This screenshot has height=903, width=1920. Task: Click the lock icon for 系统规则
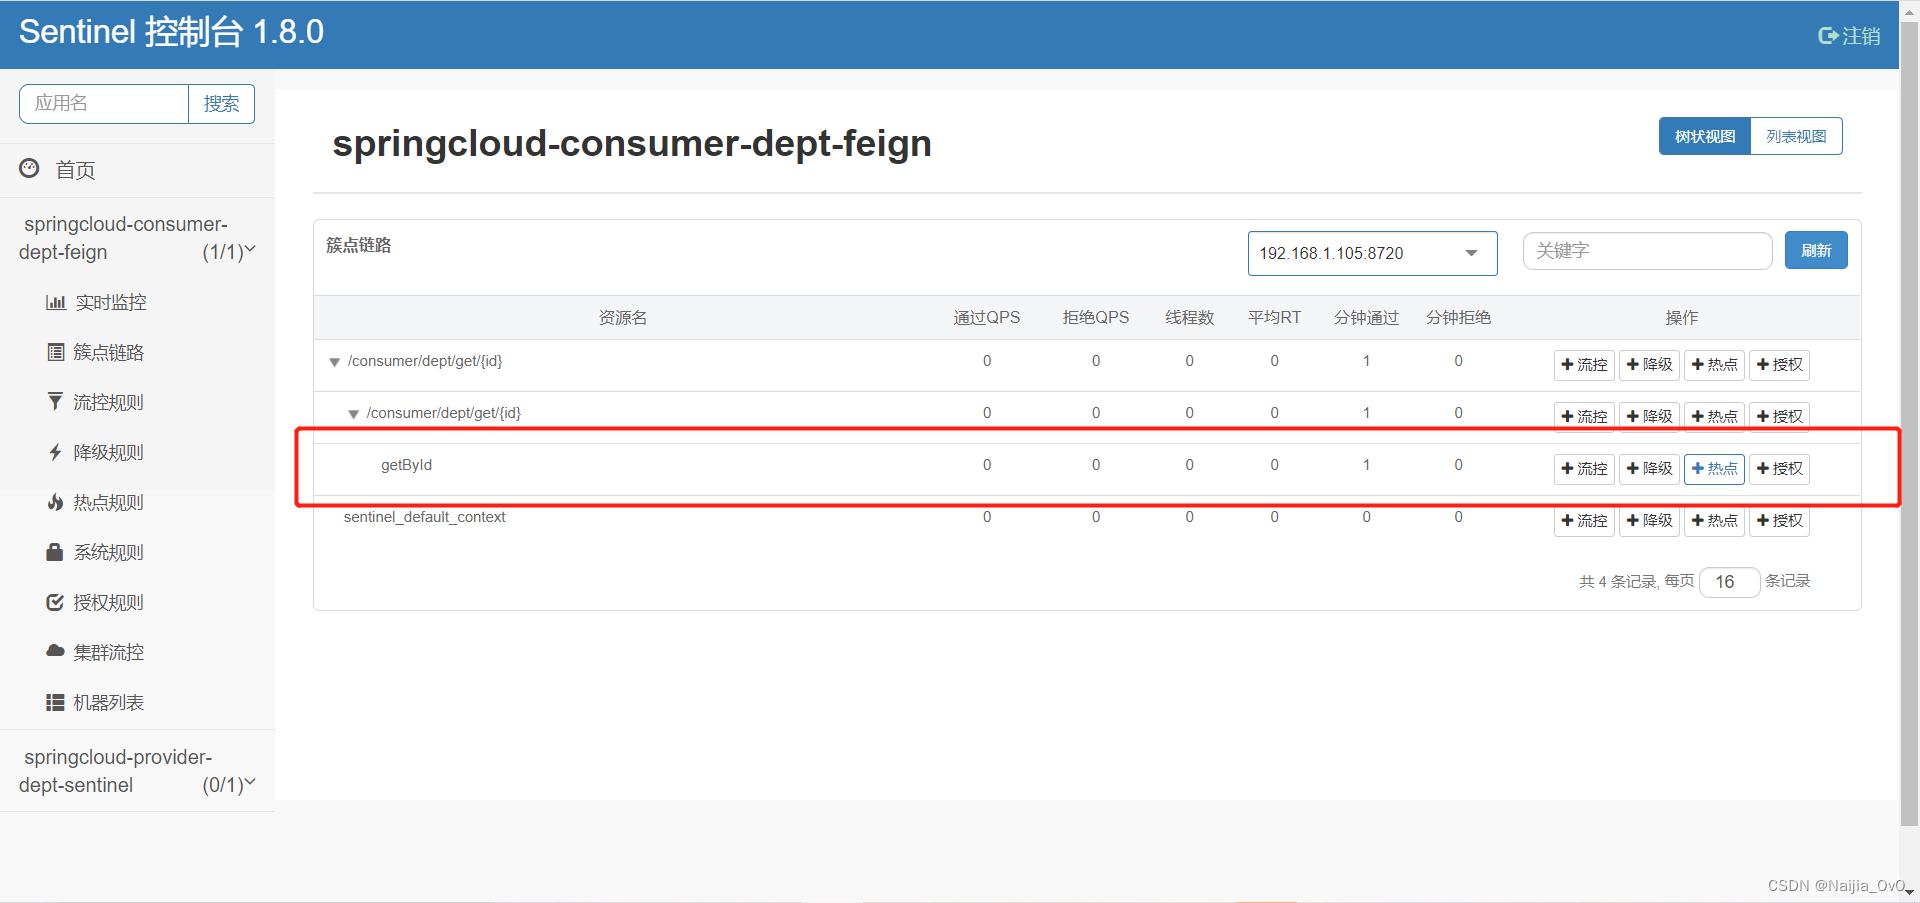(55, 552)
